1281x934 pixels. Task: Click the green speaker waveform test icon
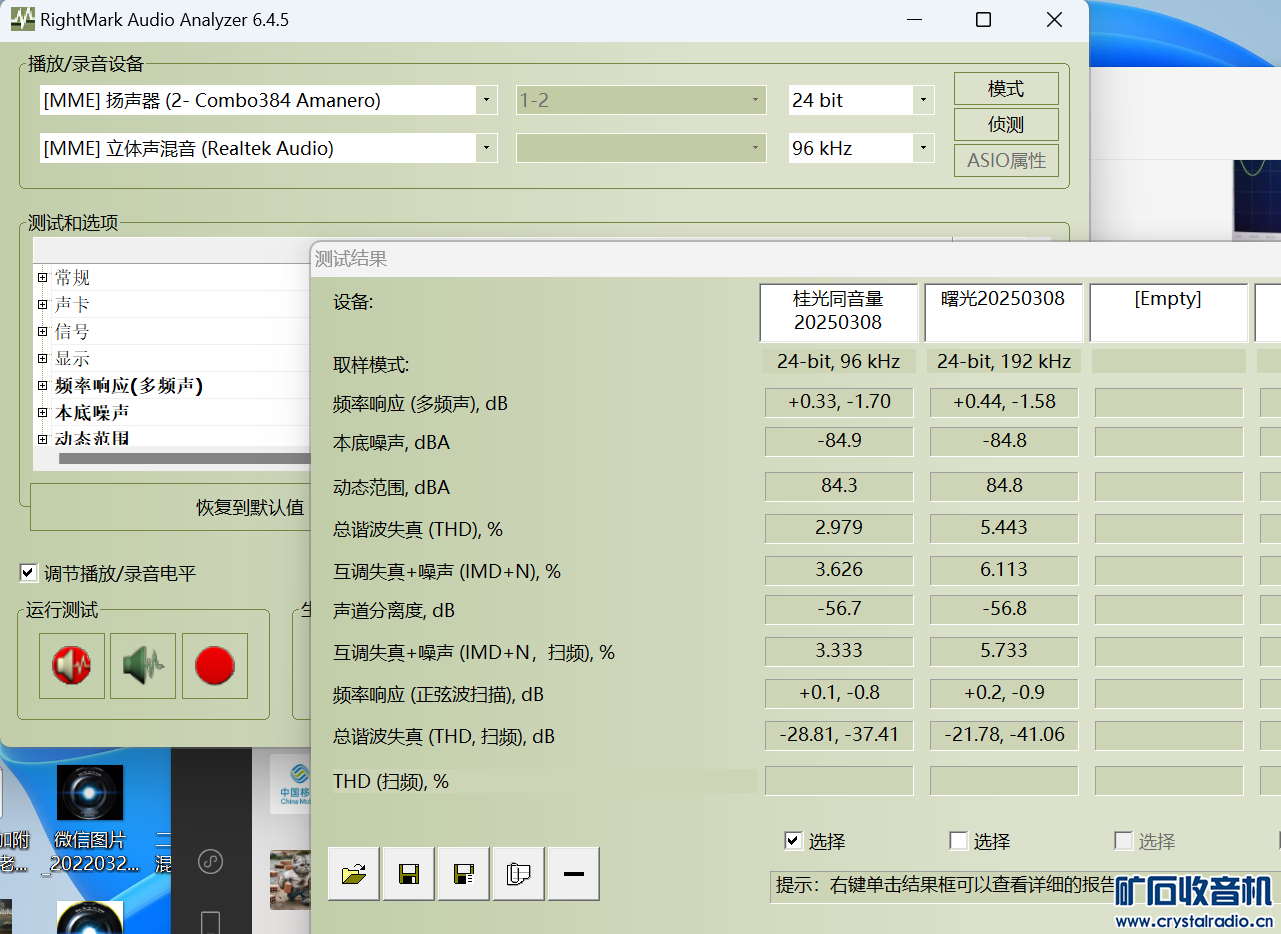(x=143, y=665)
